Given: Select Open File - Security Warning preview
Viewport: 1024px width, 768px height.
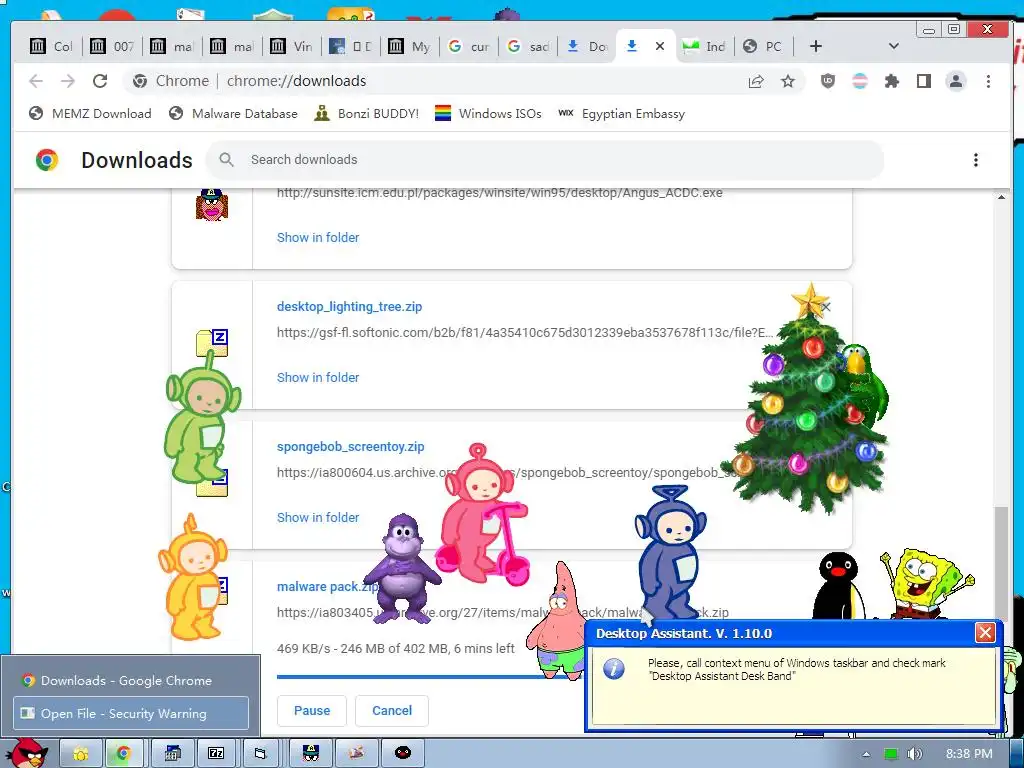Looking at the screenshot, I should click(131, 713).
